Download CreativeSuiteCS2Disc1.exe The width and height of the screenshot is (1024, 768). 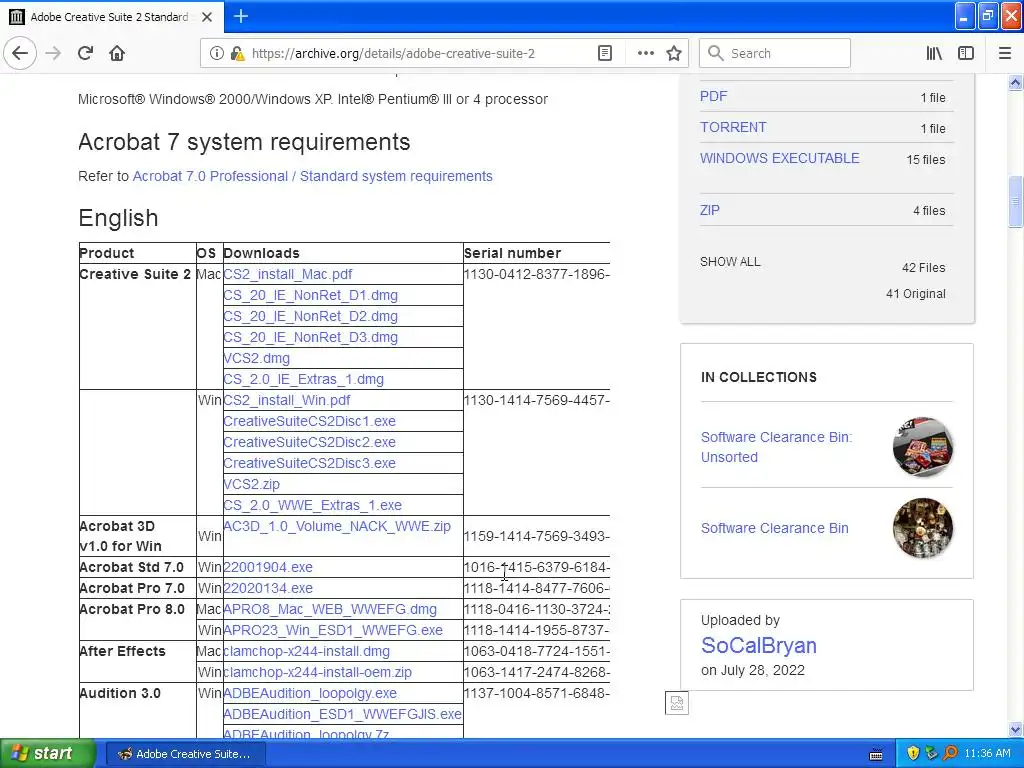[x=310, y=421]
